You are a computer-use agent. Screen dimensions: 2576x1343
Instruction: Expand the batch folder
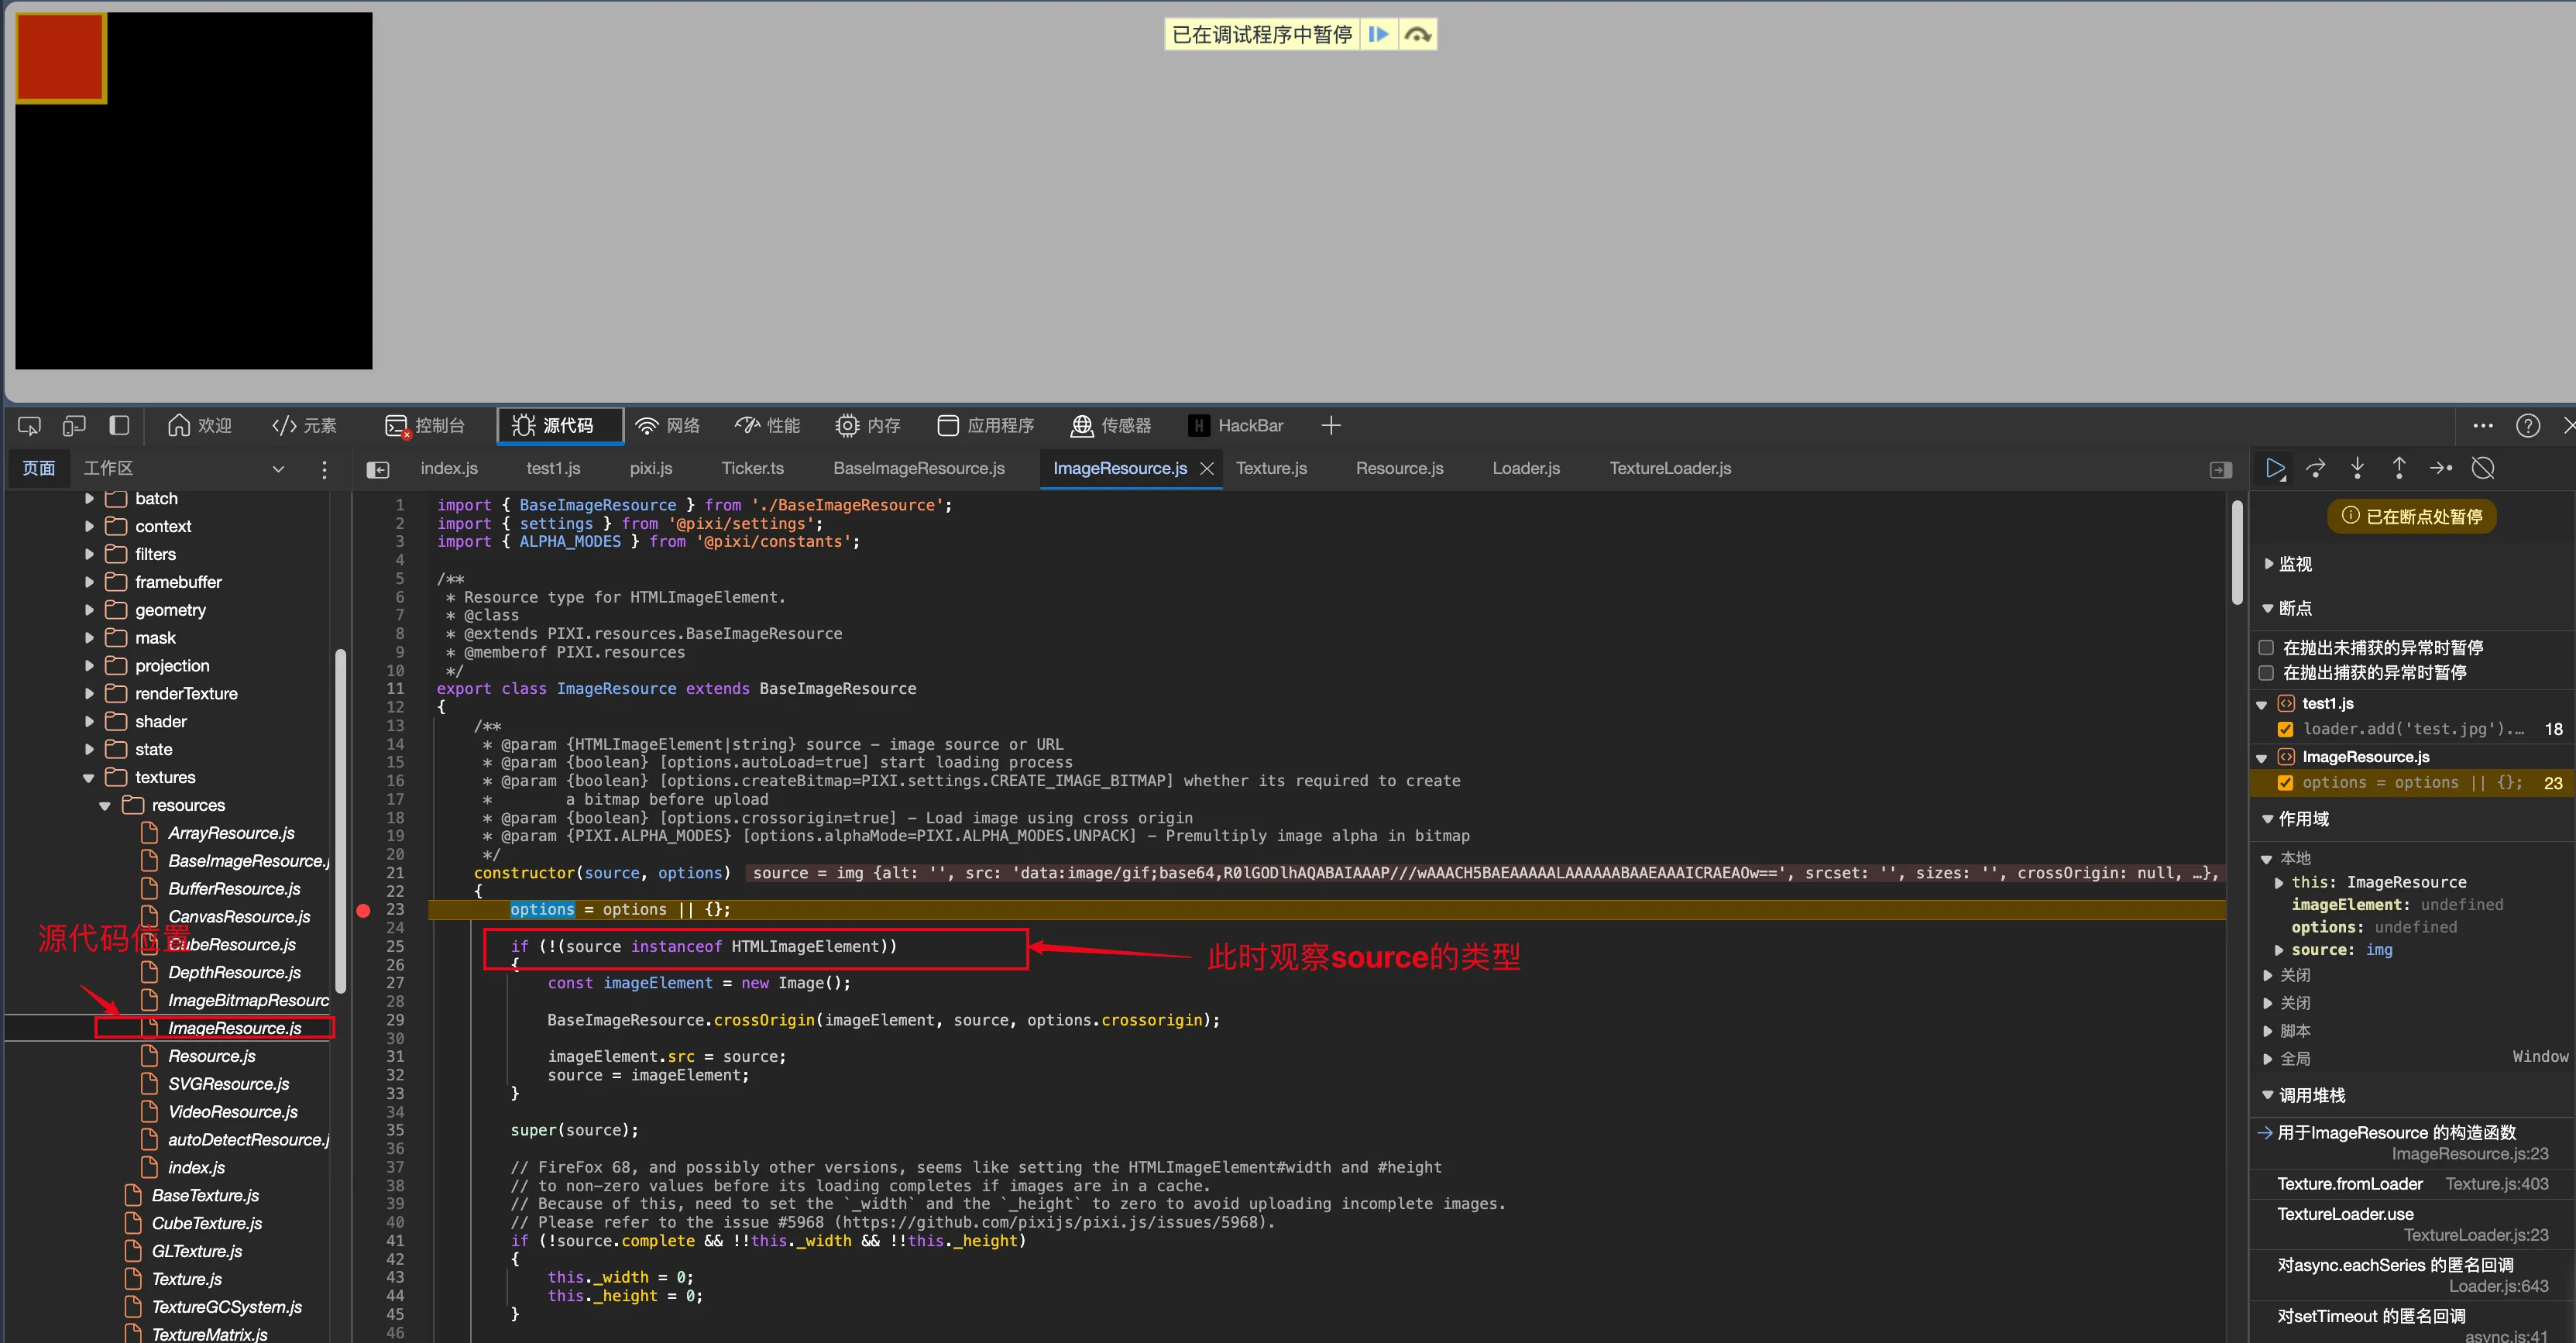89,498
